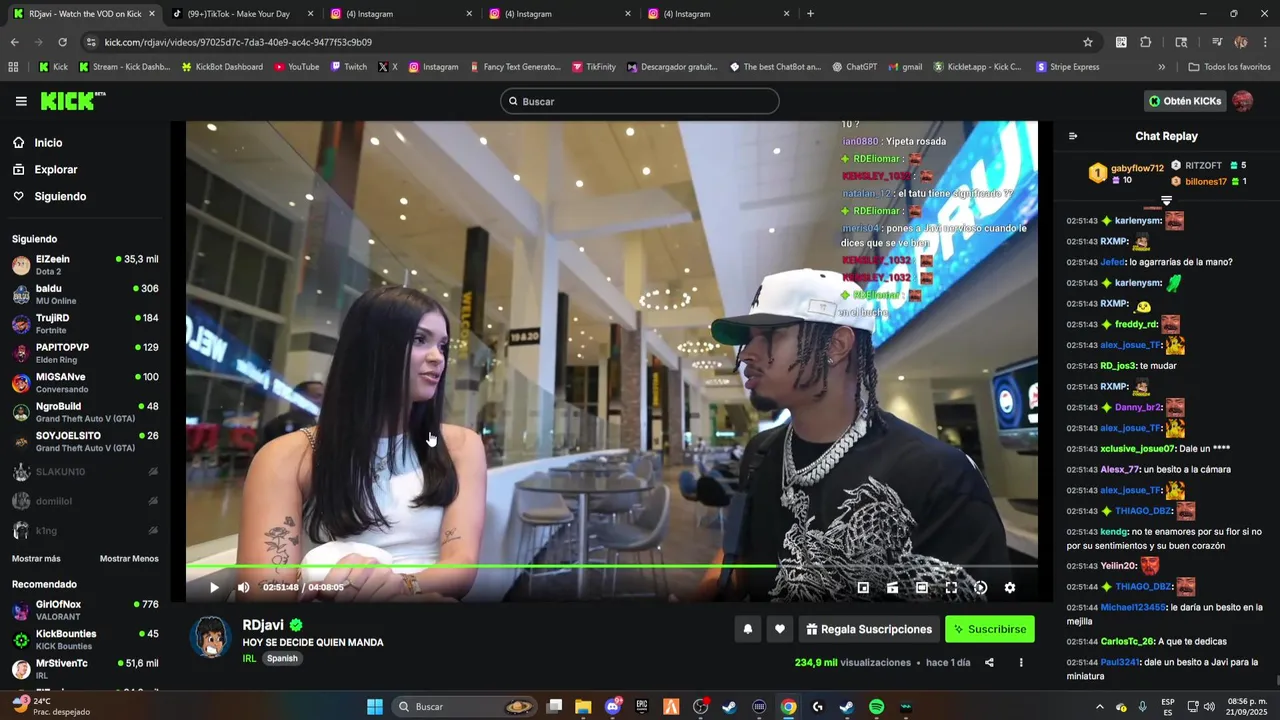
Task: Open the user profile avatar menu
Action: (x=1243, y=101)
